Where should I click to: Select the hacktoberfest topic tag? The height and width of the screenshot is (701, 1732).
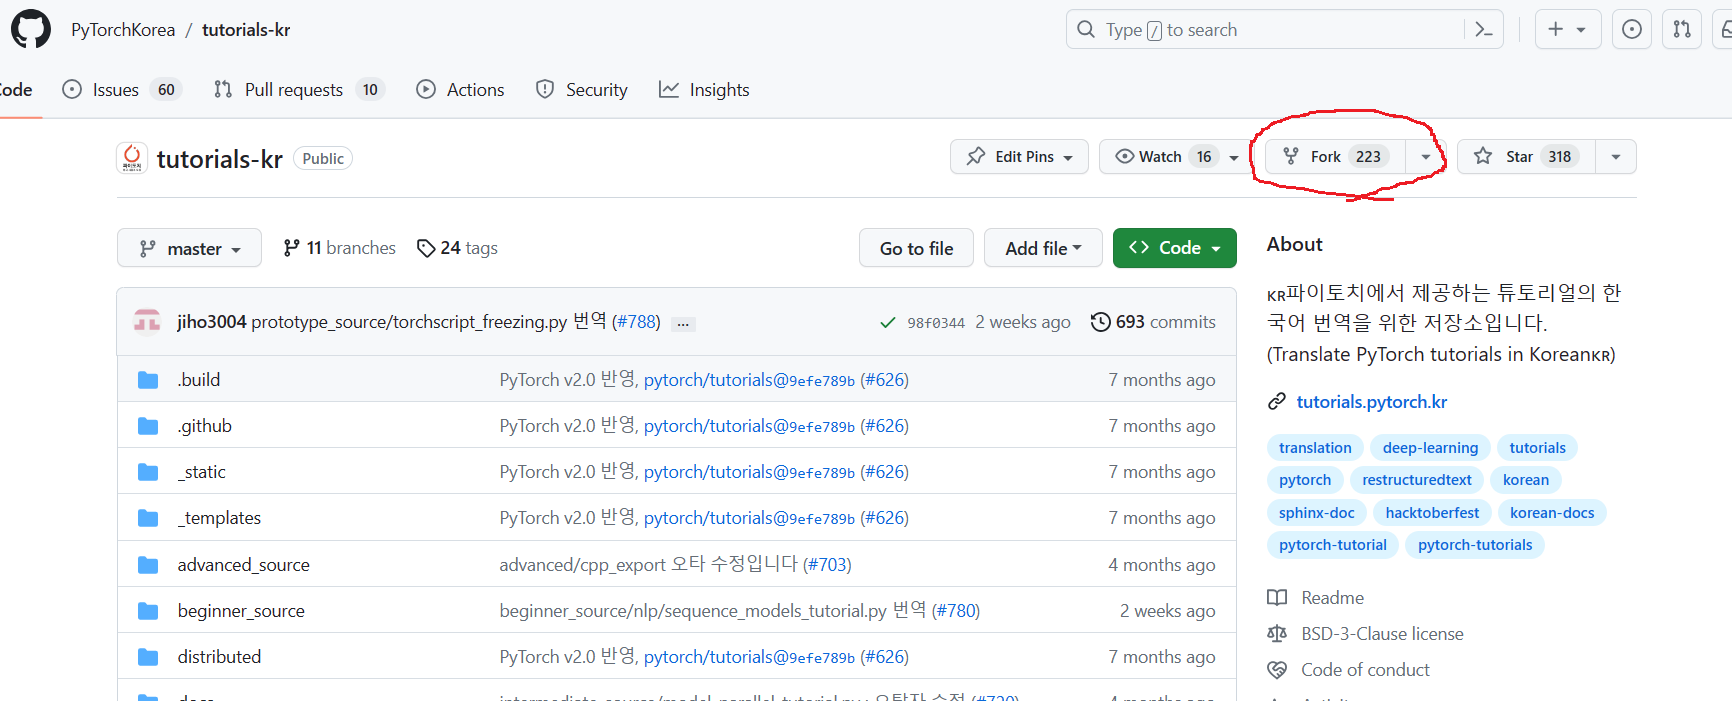click(1432, 513)
